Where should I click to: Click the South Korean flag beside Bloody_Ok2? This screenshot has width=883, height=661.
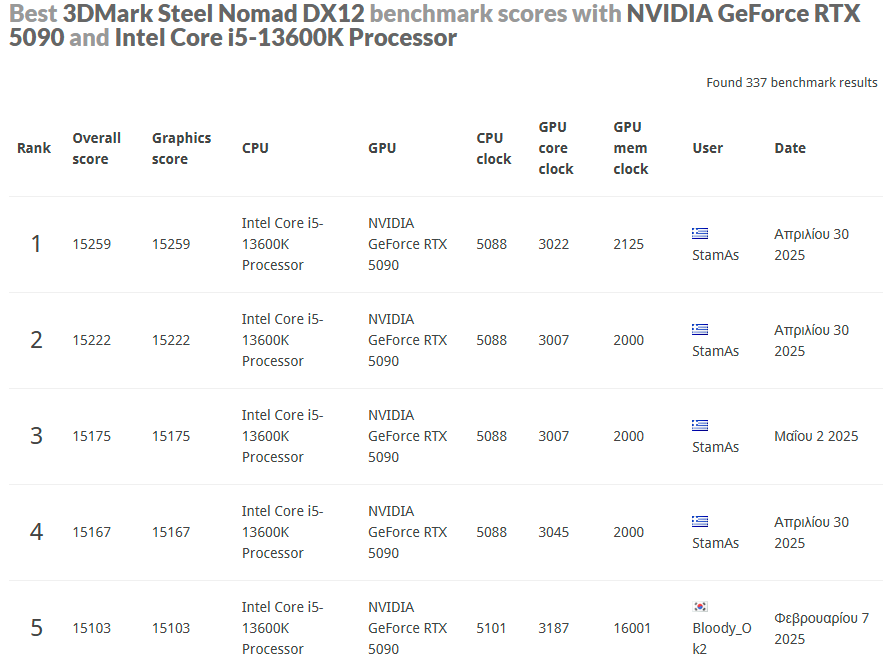pyautogui.click(x=700, y=606)
